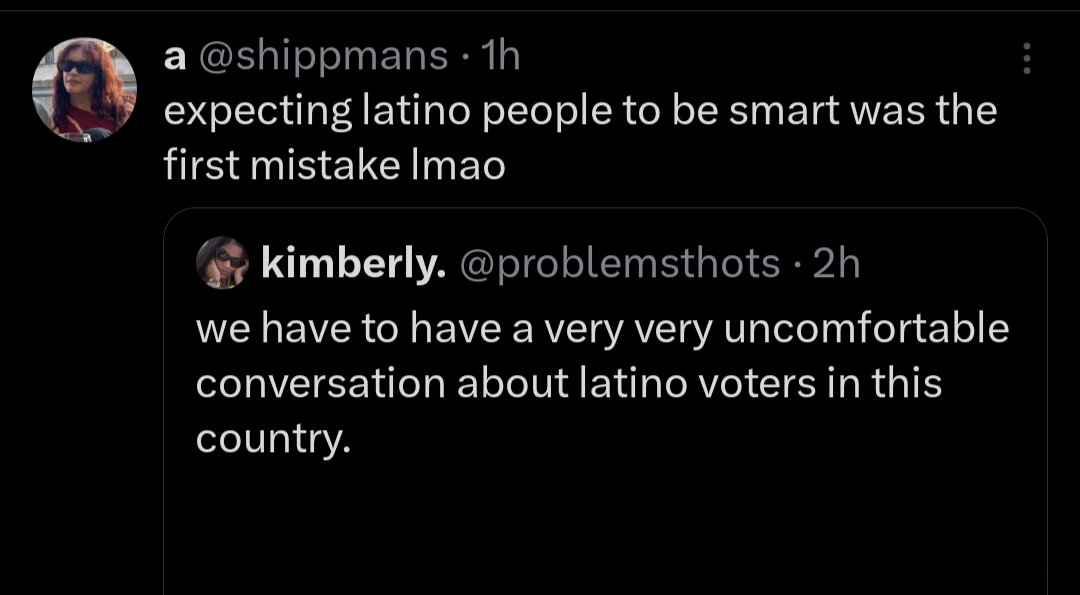Tap the word "country." in quoted tweet
Image resolution: width=1080 pixels, height=595 pixels.
[x=273, y=439]
